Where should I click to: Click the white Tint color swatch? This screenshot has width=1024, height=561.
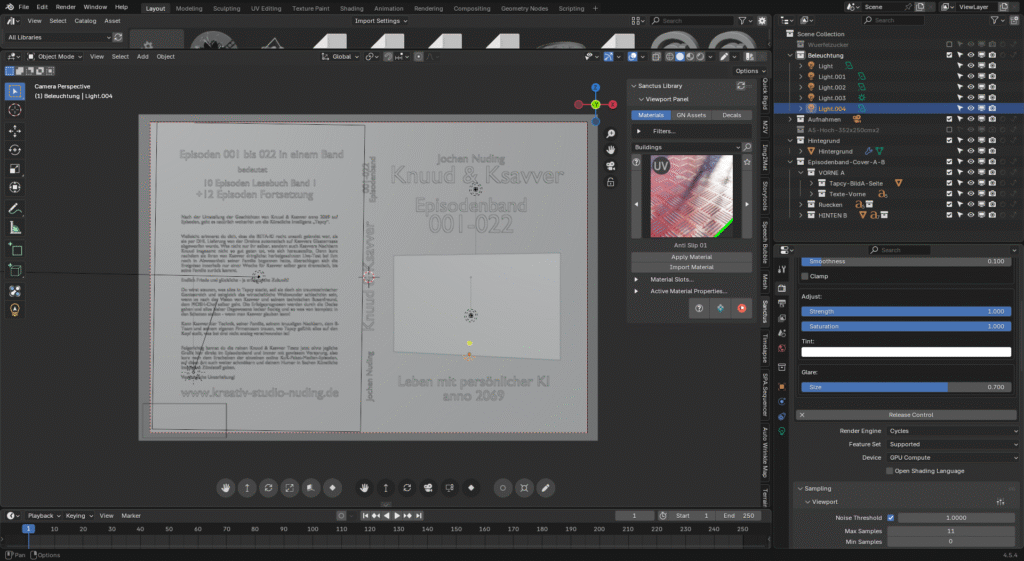pos(906,352)
